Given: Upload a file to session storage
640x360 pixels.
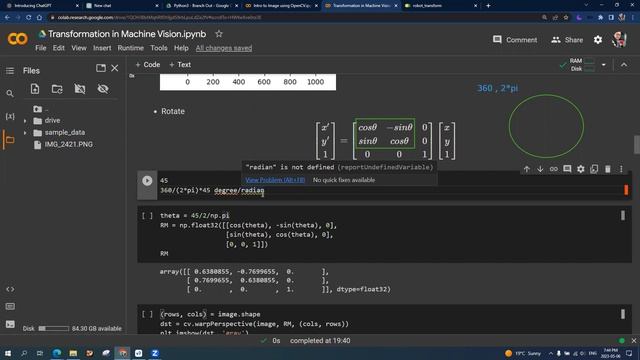Looking at the screenshot, I should 35,89.
